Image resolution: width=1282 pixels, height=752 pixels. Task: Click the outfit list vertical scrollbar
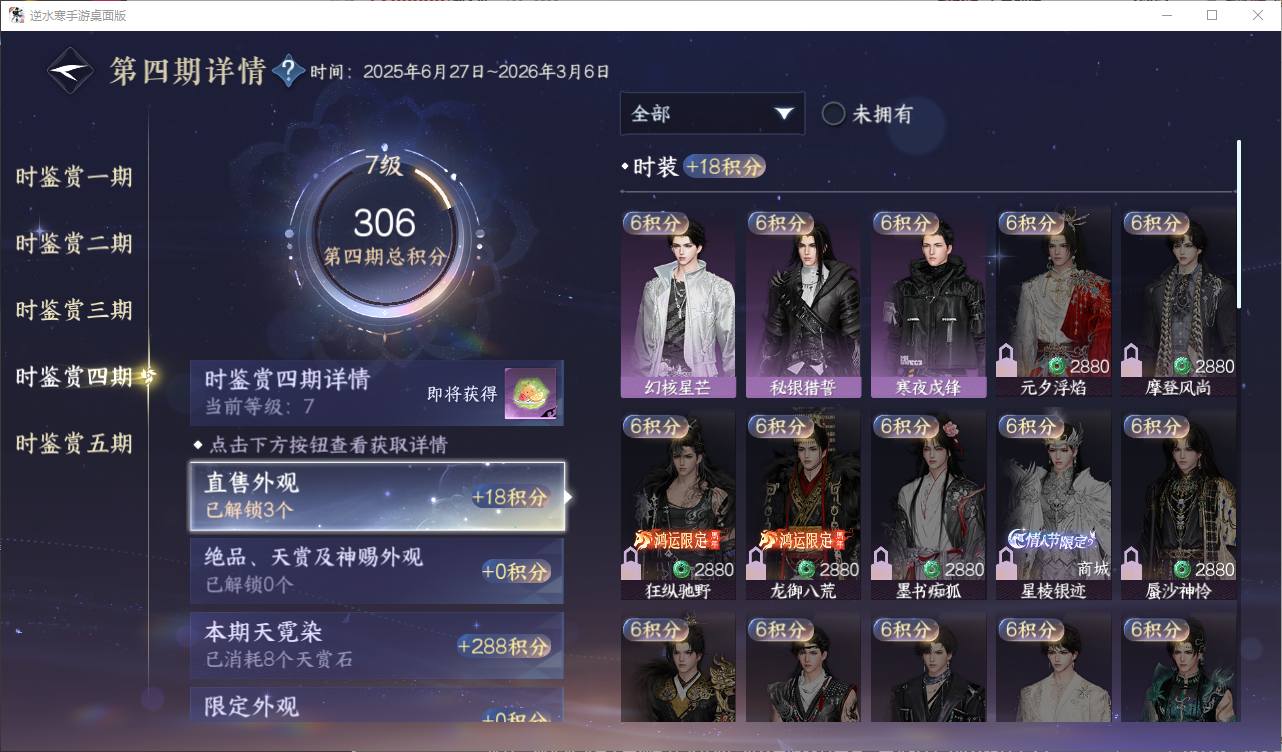1239,224
